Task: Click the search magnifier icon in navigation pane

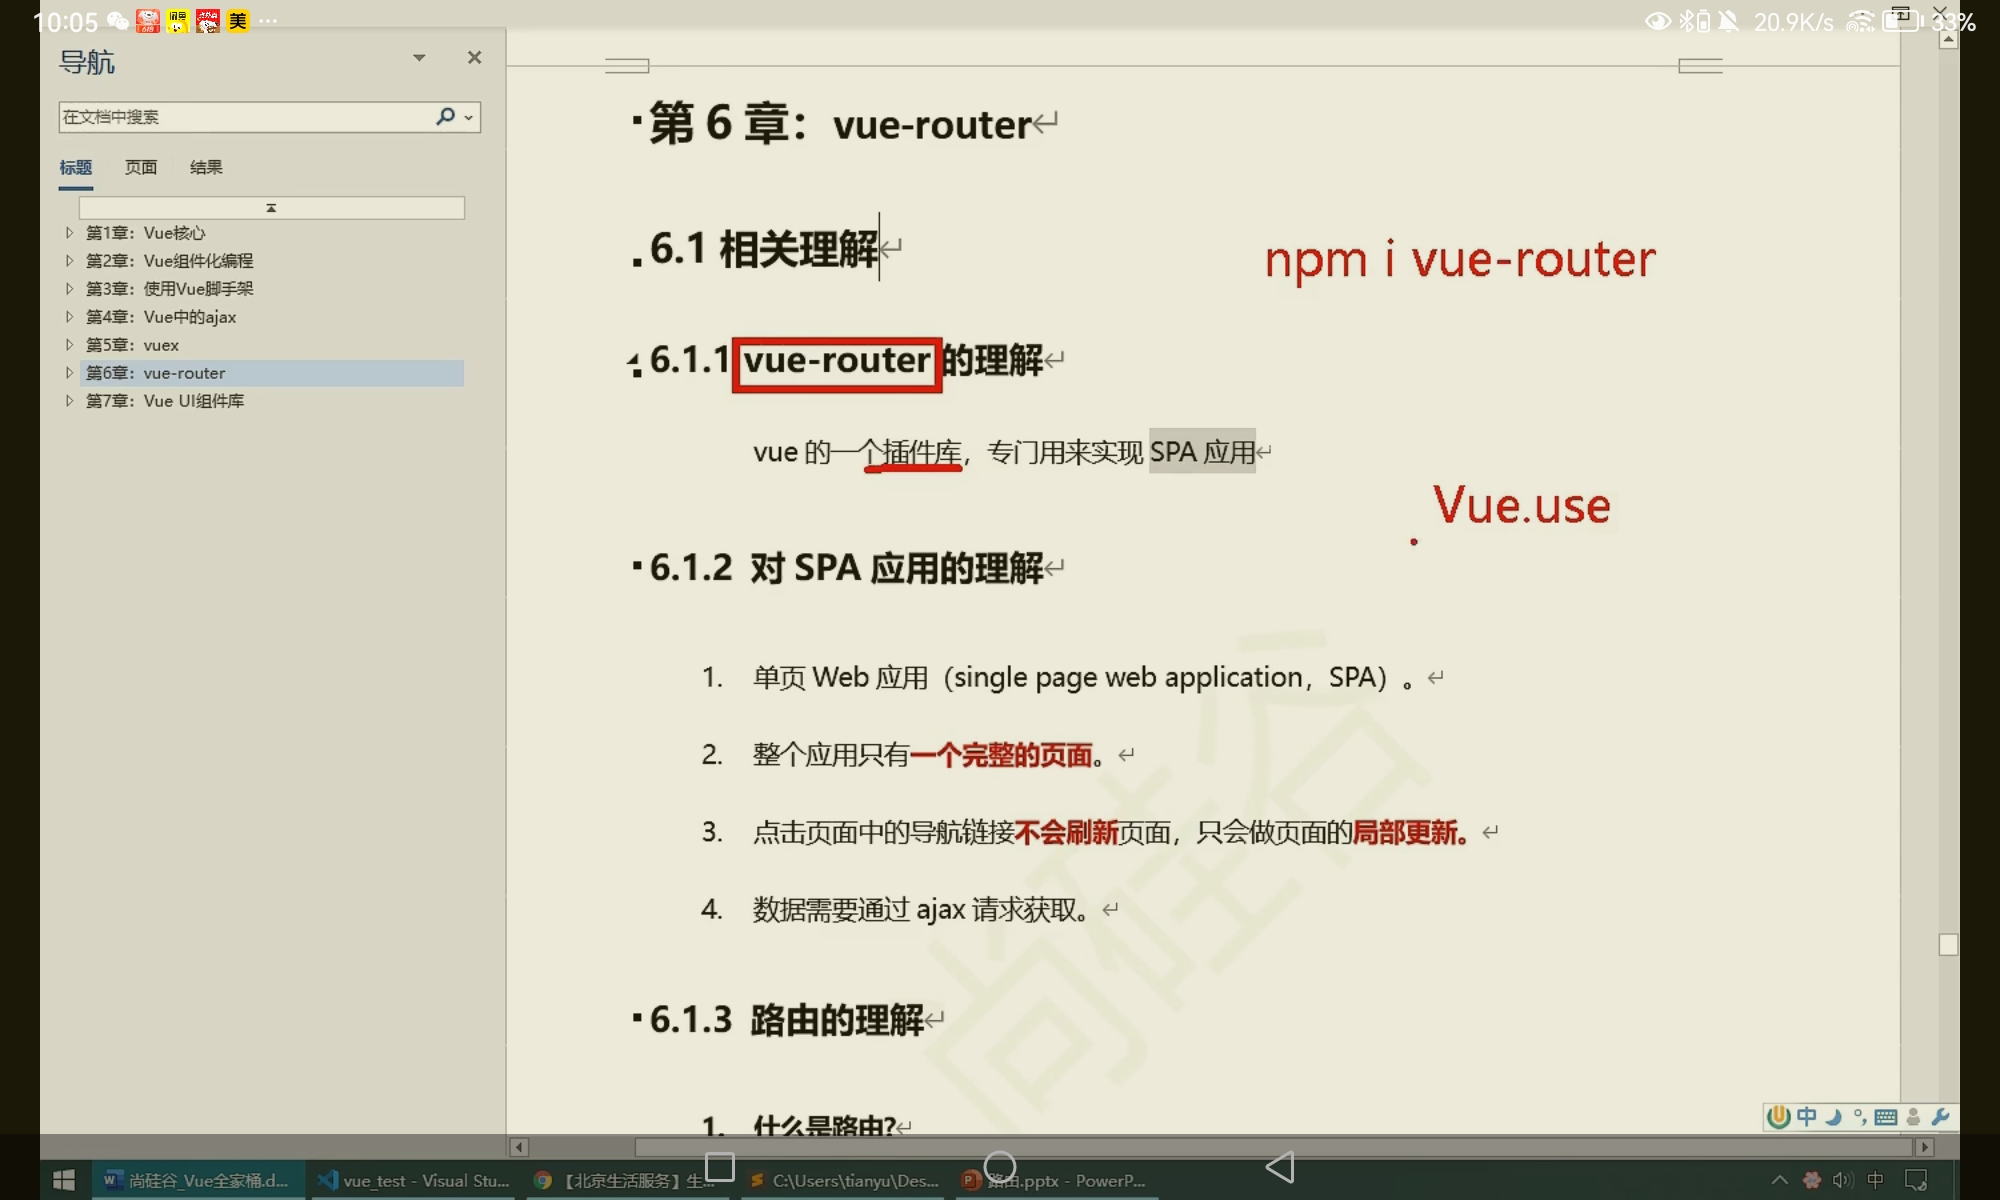Action: point(445,117)
